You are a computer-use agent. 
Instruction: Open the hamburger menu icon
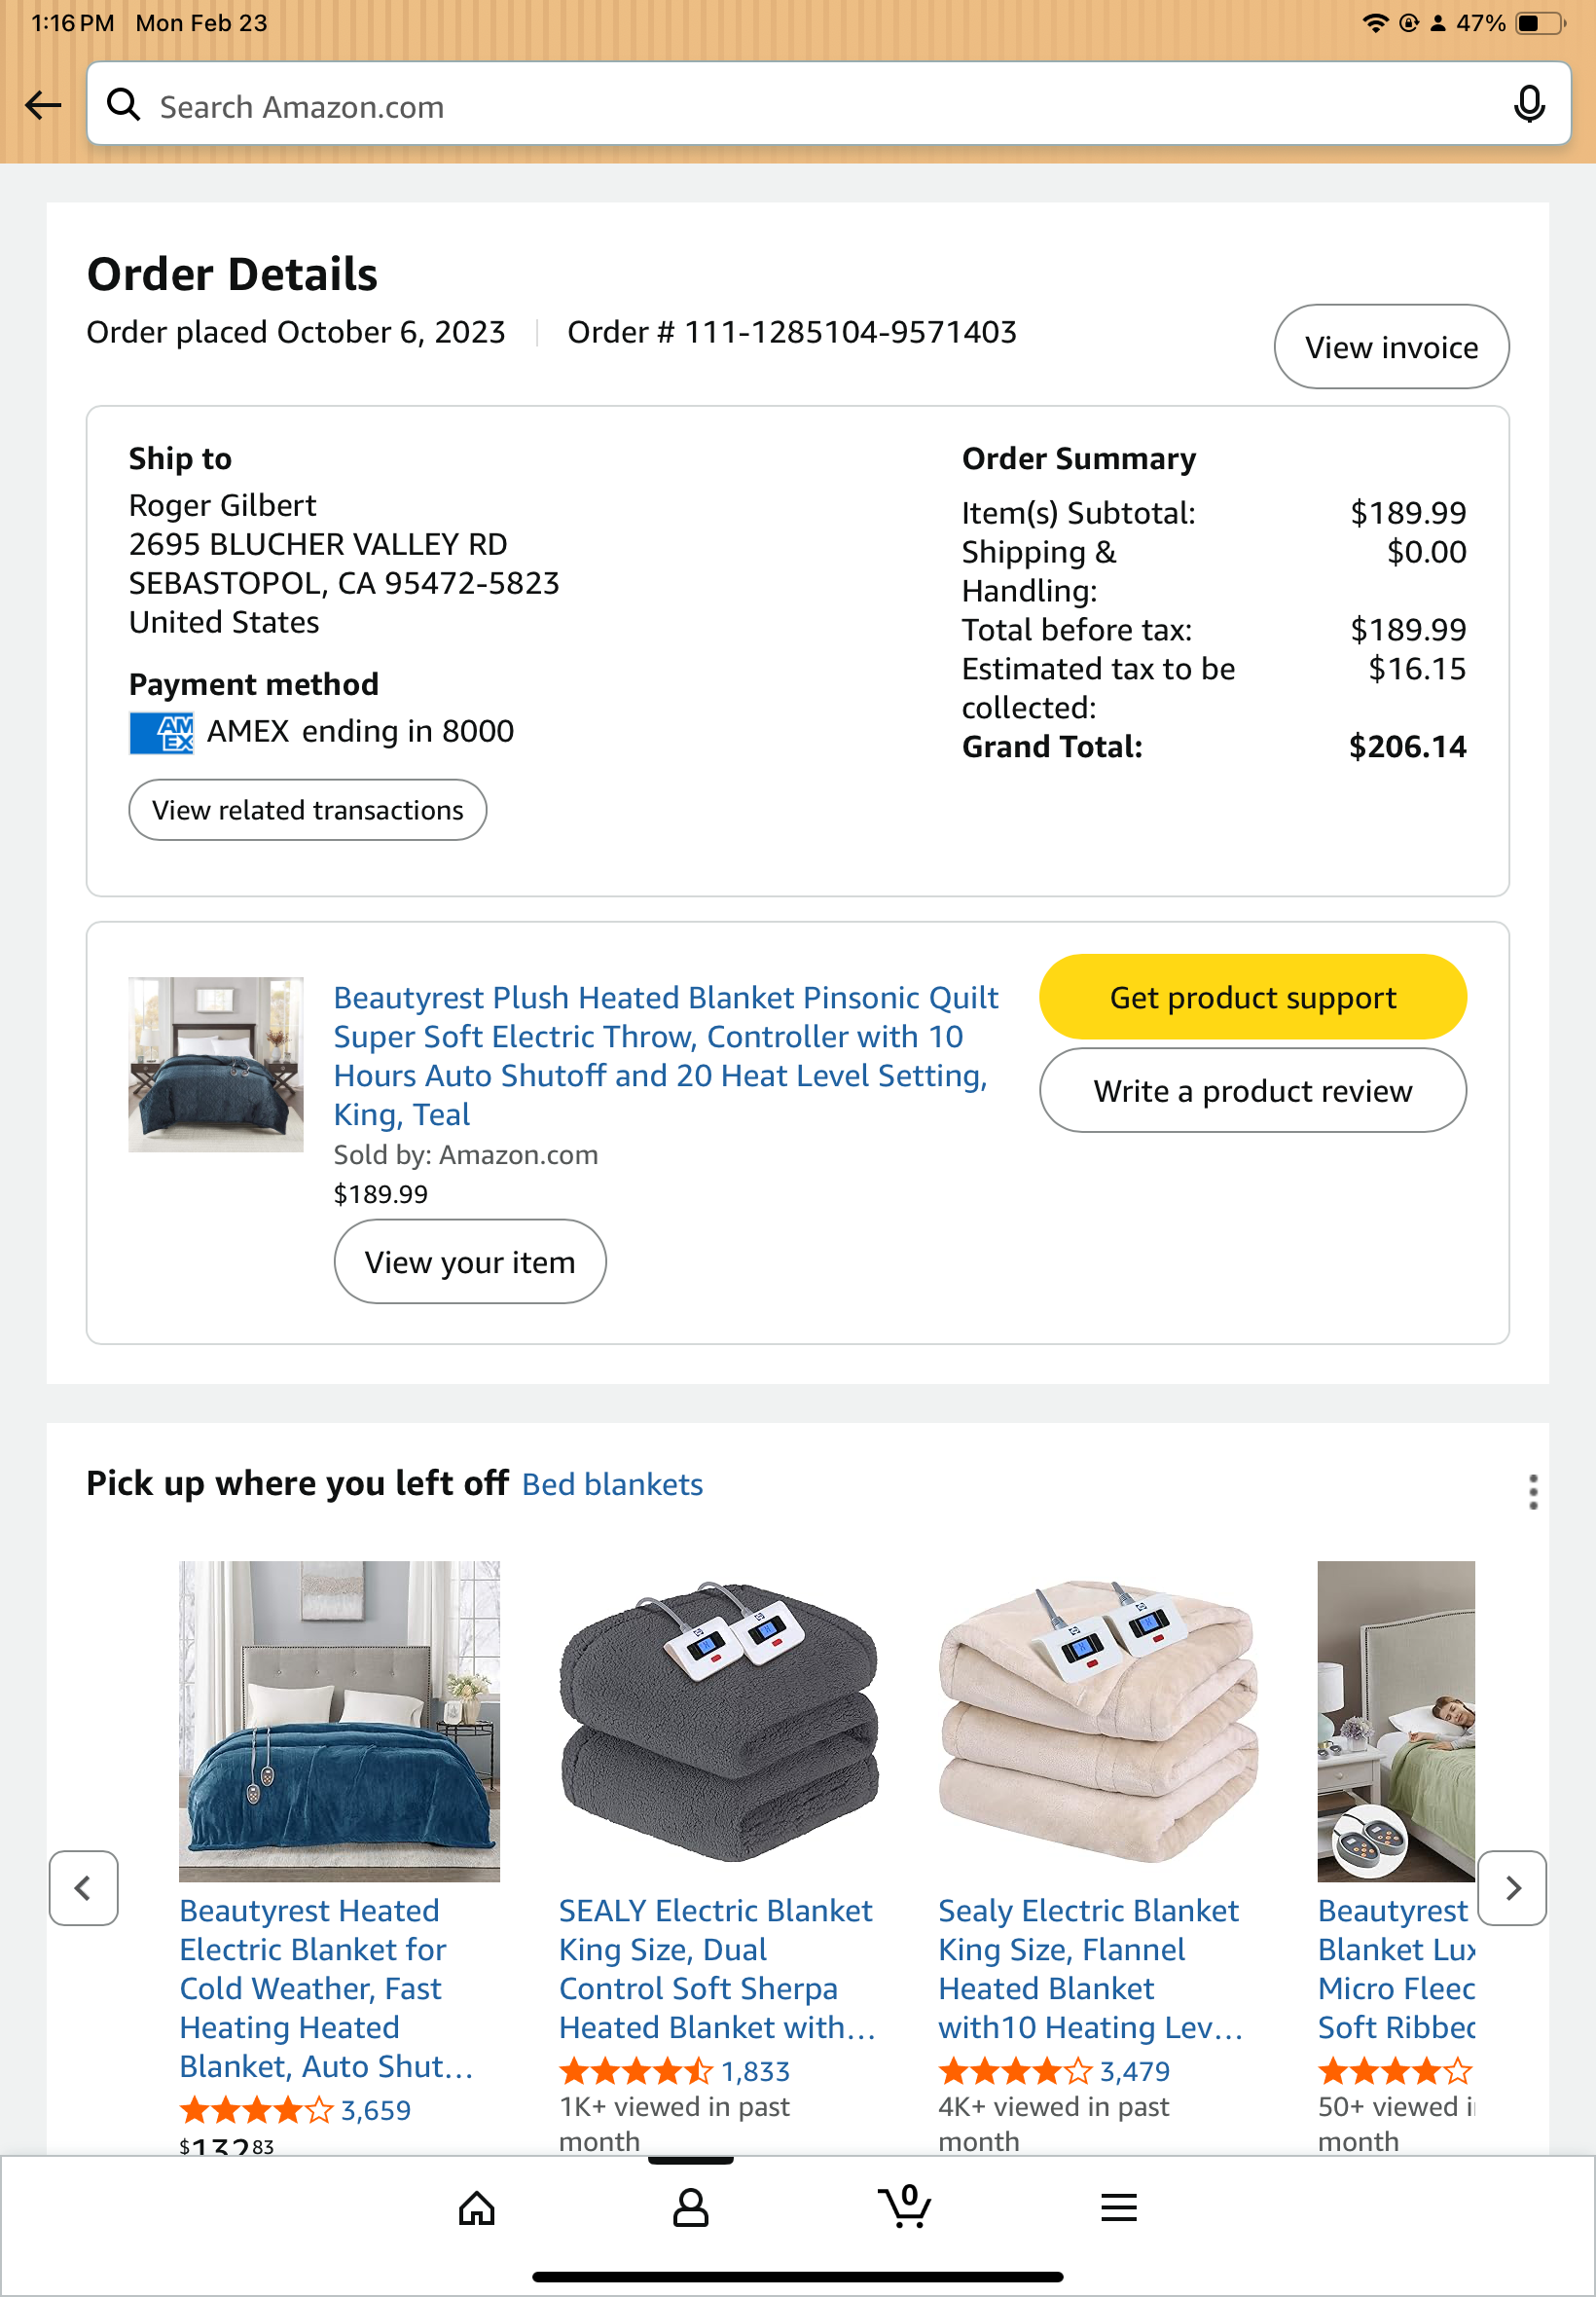[1118, 2207]
